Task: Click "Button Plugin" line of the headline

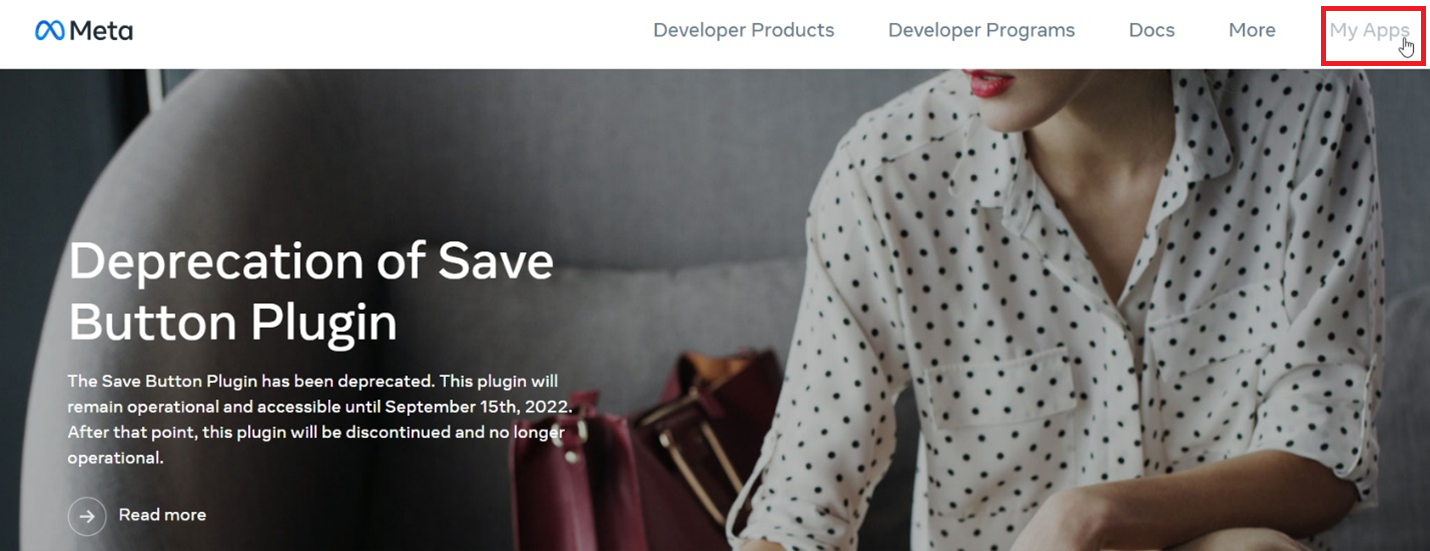Action: pos(233,322)
